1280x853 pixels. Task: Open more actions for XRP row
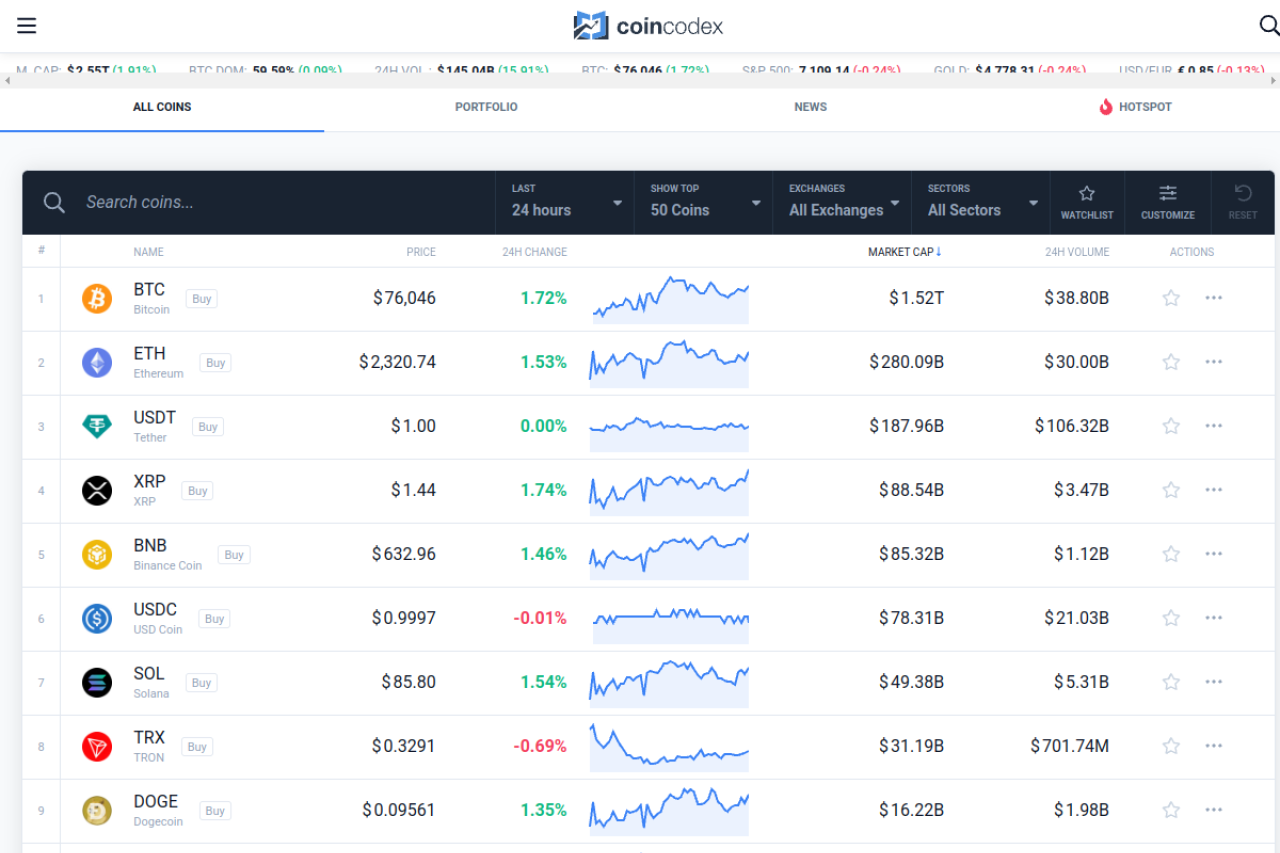[1213, 490]
